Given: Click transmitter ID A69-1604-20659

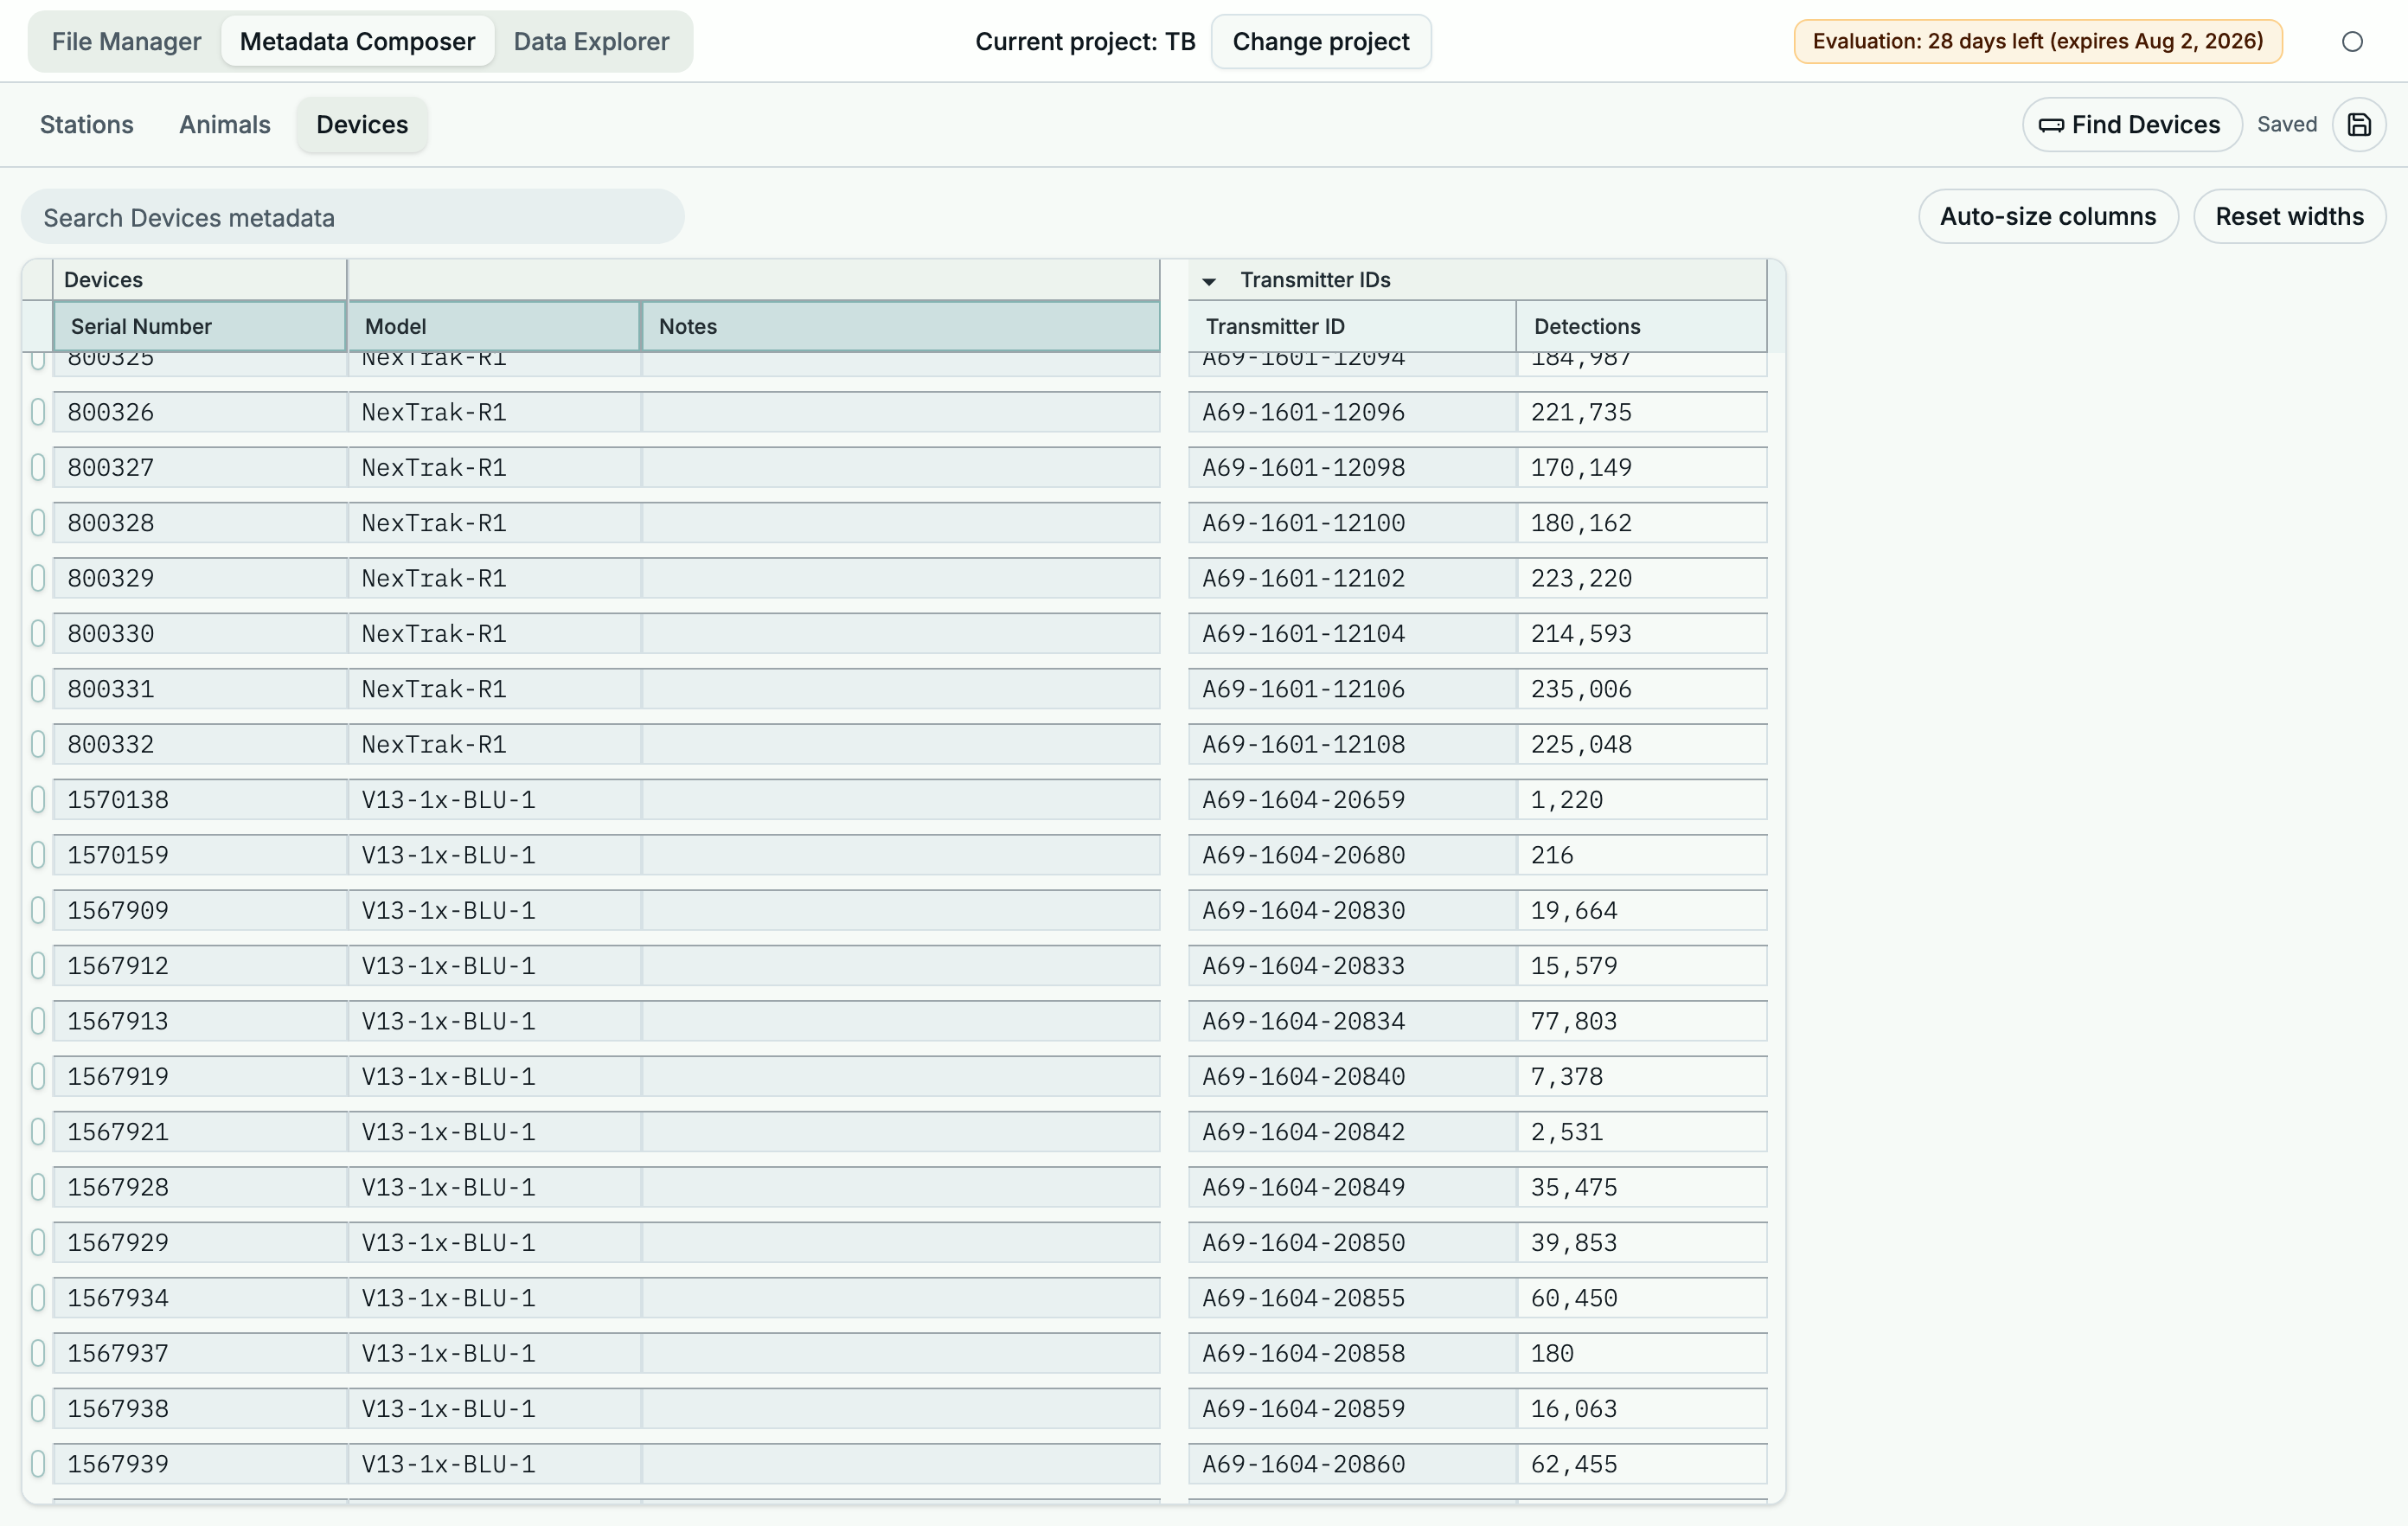Looking at the screenshot, I should (1352, 799).
